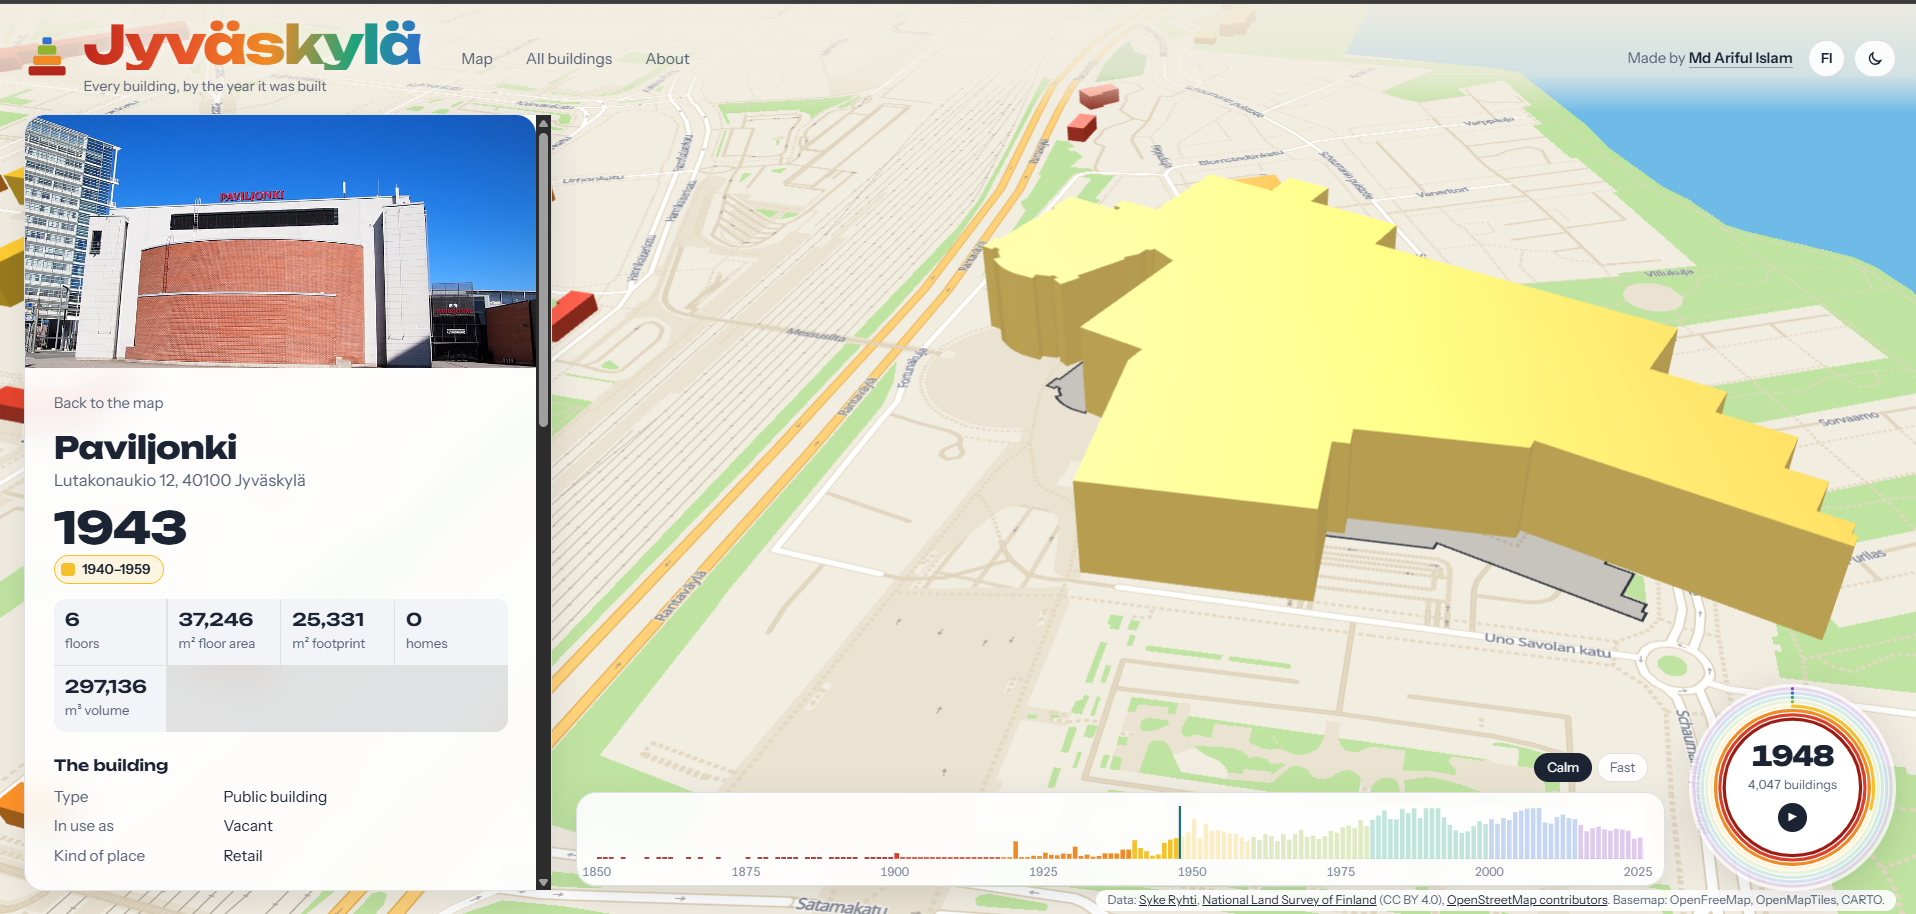Click the Jyväskylä site title
Screen dimensions: 1916x914
(x=252, y=45)
